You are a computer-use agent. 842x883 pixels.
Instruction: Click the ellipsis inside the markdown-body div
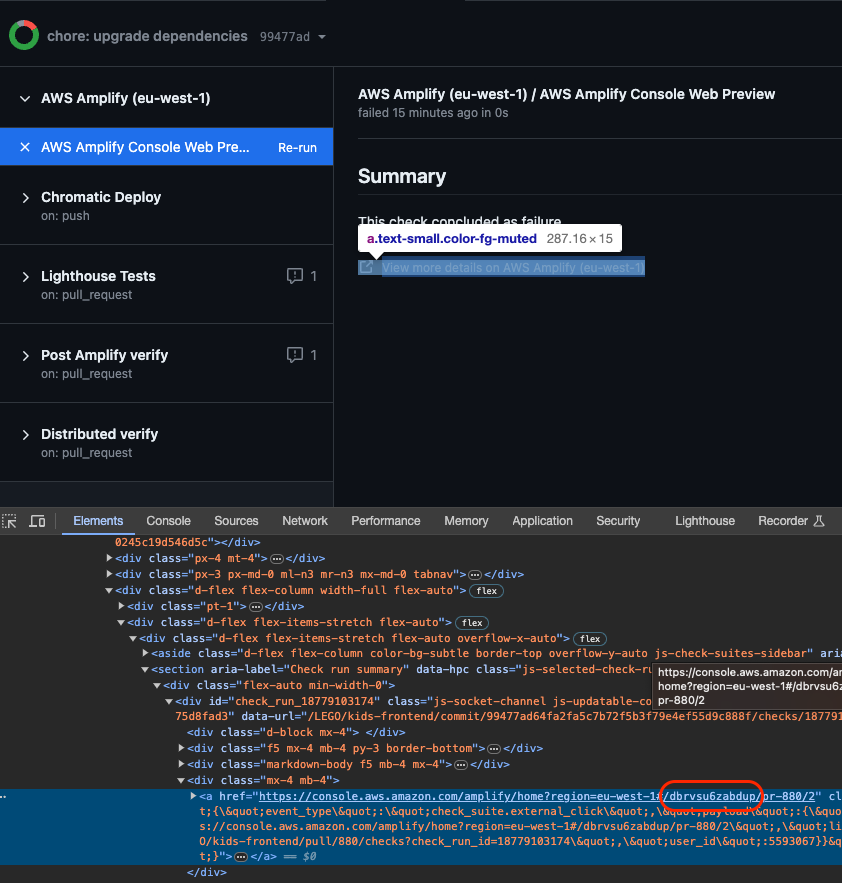pyautogui.click(x=460, y=764)
